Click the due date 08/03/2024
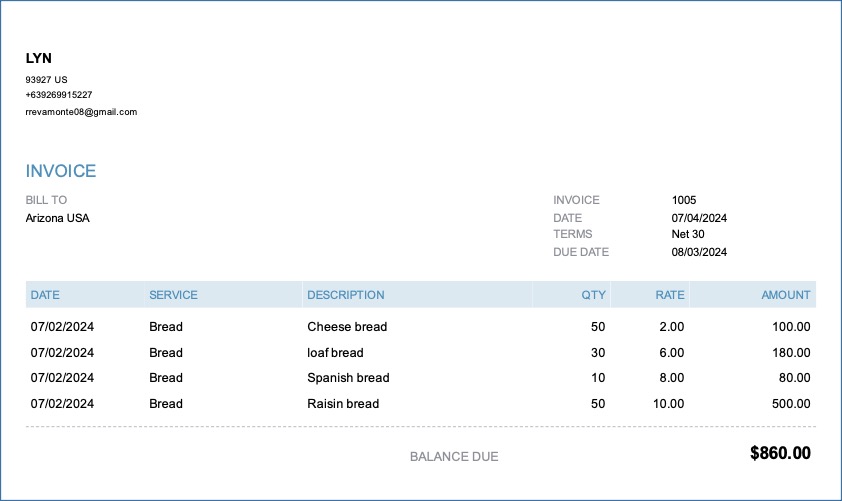 [x=699, y=252]
